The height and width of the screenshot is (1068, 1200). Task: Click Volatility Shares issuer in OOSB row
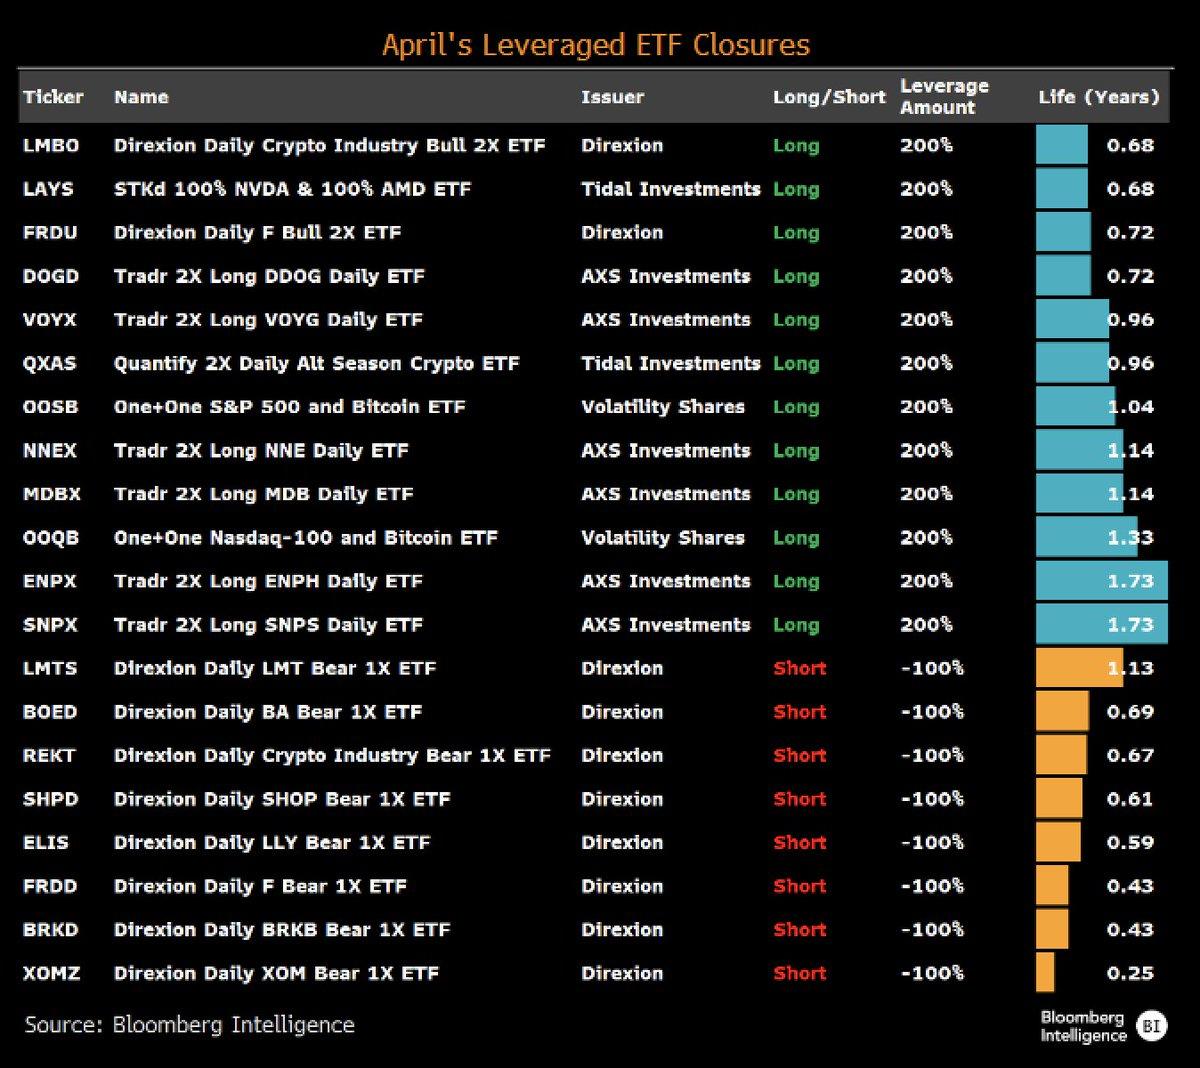(663, 407)
